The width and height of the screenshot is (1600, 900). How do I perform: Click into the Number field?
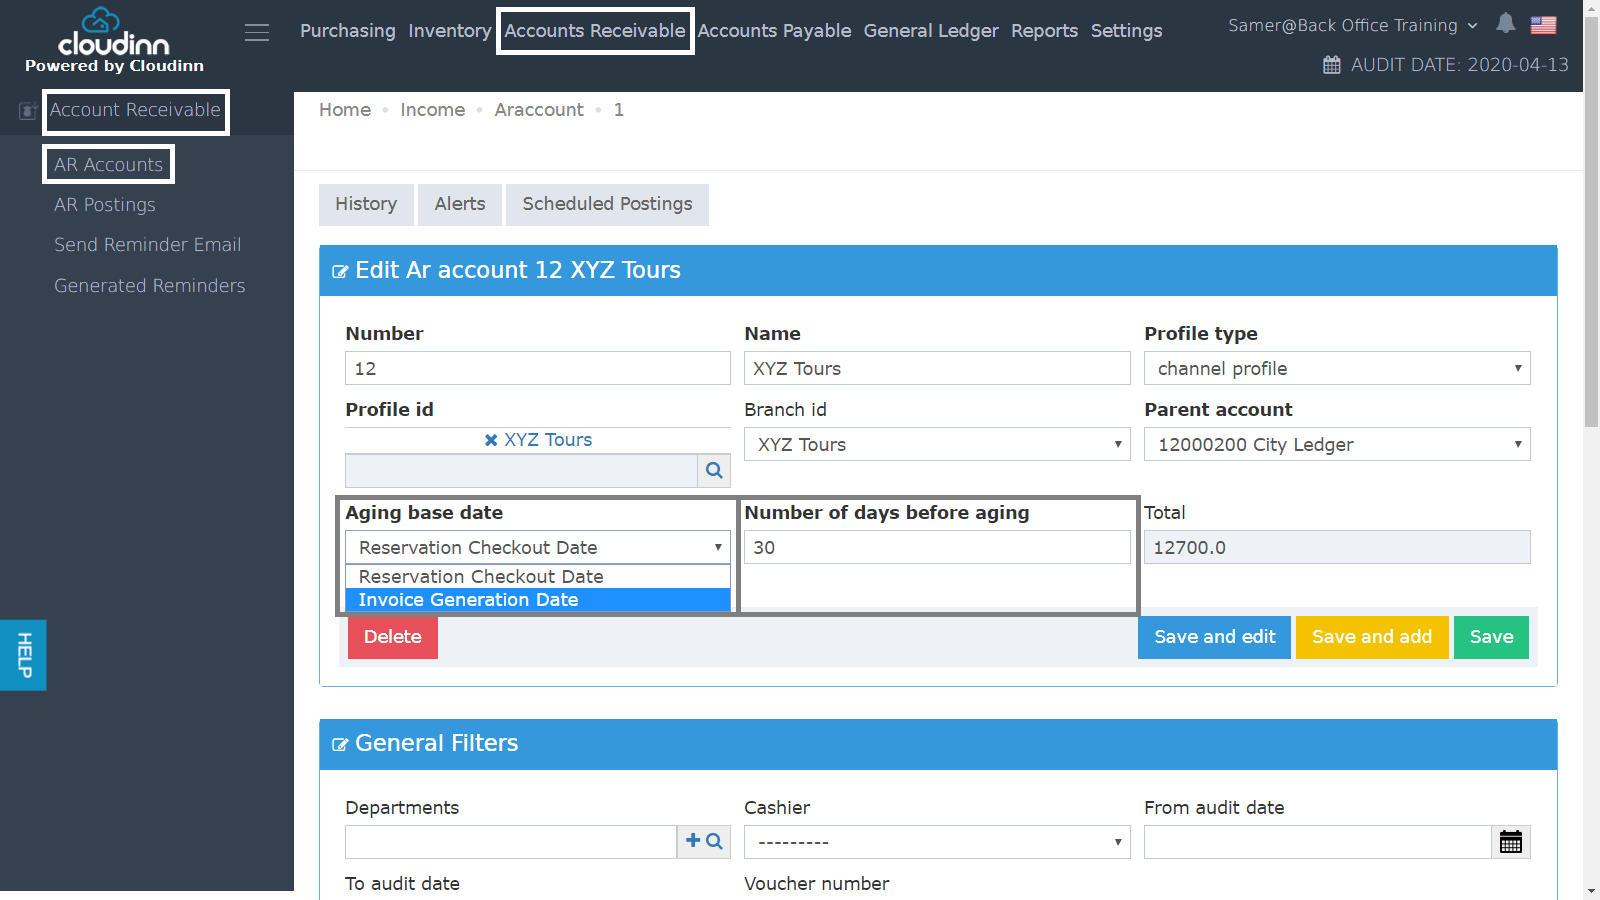(538, 368)
